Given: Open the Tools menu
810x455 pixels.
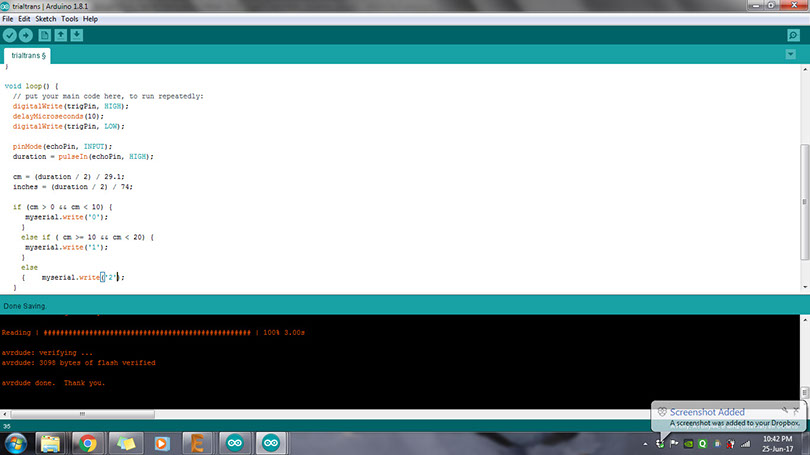Looking at the screenshot, I should [70, 19].
